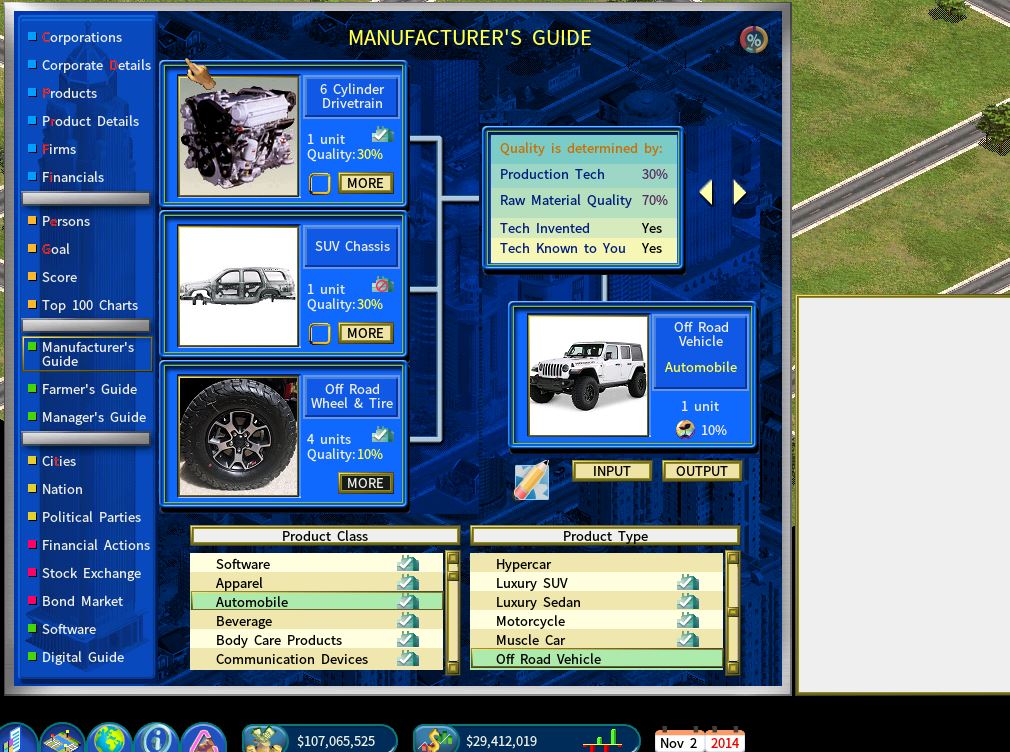Open Top 100 Charts in the sidebar

click(x=90, y=305)
